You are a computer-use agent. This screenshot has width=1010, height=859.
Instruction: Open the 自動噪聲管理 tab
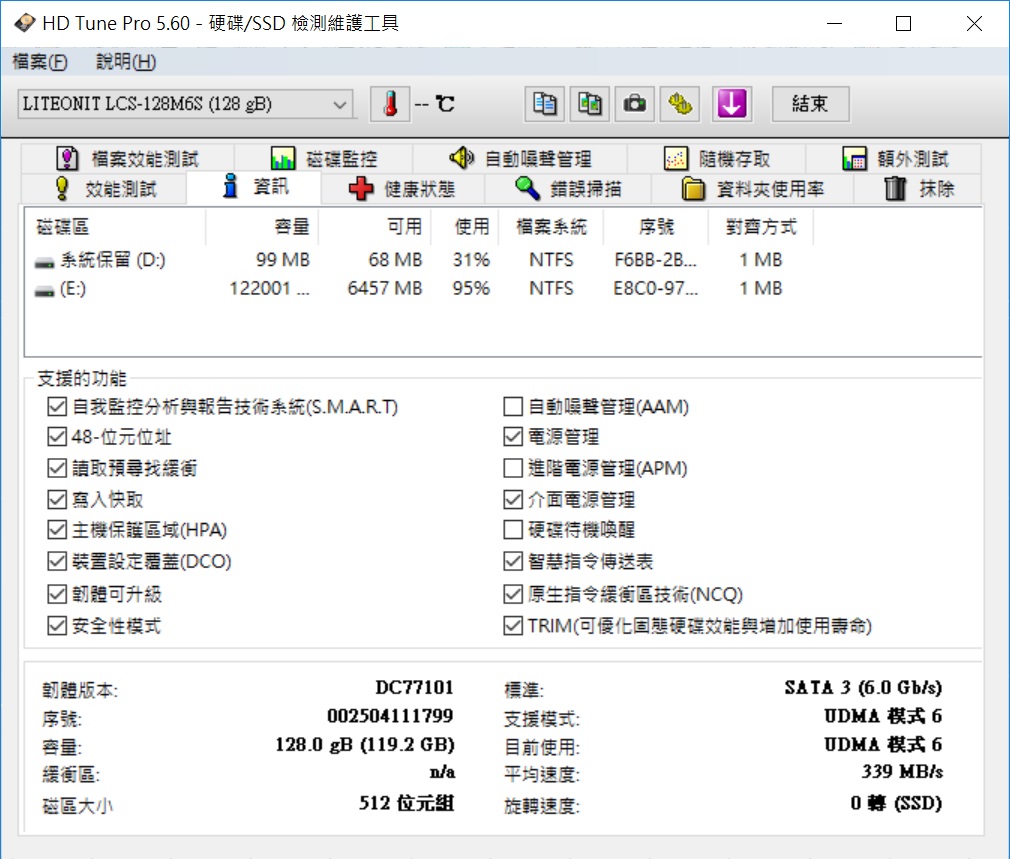pyautogui.click(x=520, y=158)
